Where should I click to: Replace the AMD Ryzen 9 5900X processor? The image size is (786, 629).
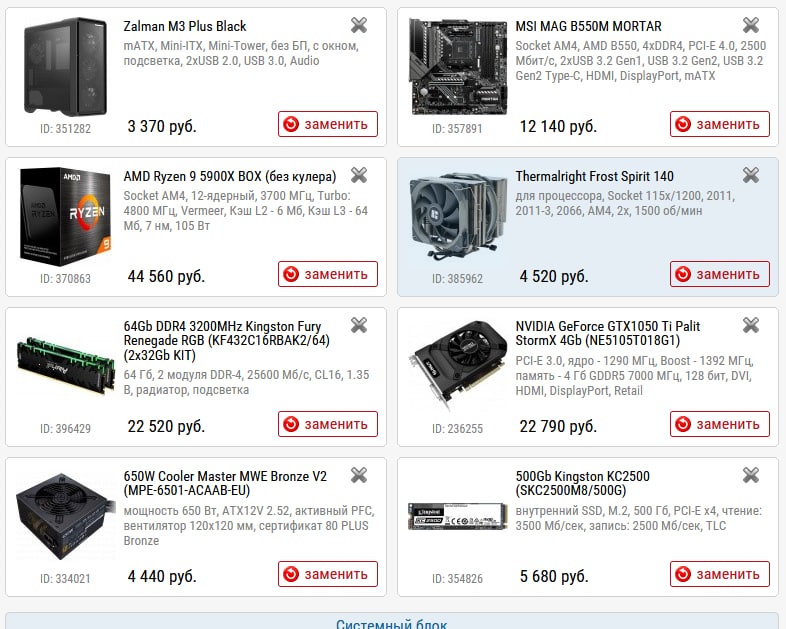click(x=328, y=274)
